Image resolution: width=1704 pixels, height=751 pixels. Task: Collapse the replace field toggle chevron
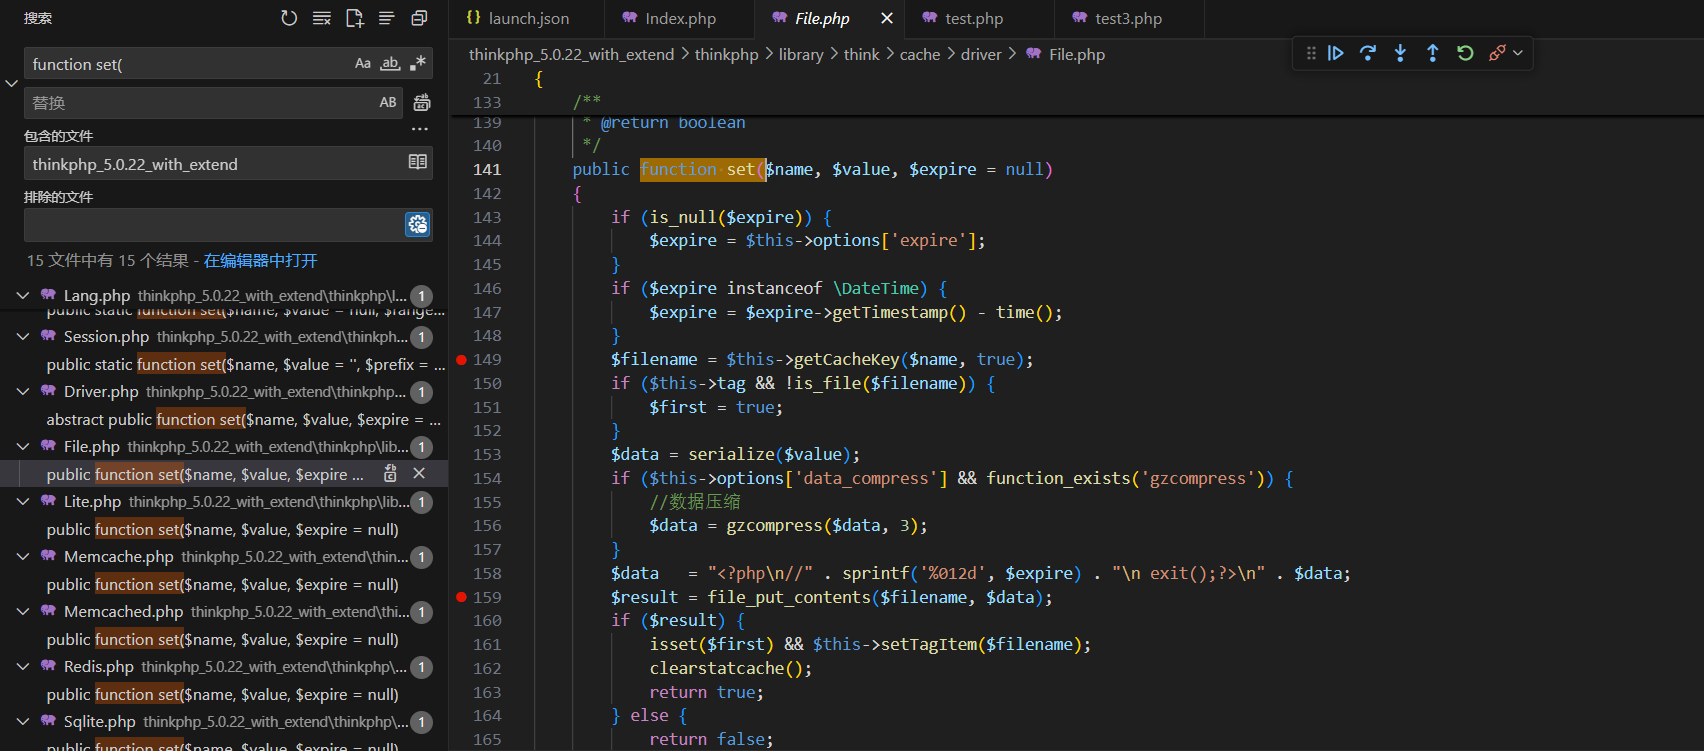tap(12, 83)
